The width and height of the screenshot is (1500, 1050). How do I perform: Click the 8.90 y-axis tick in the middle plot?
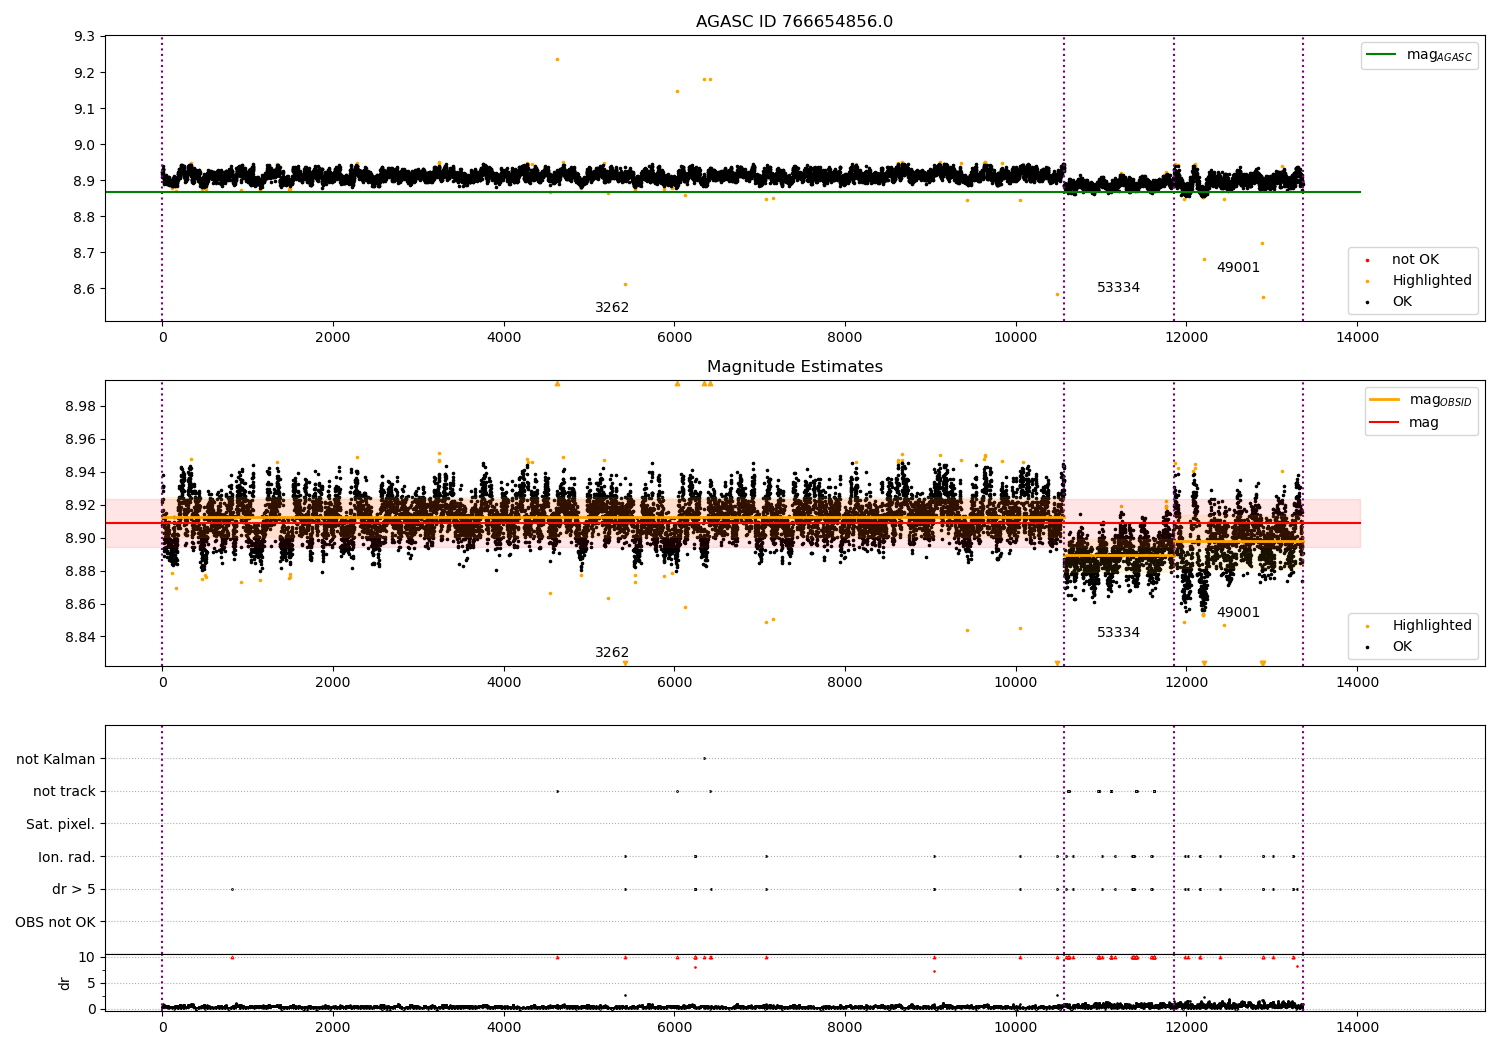[x=81, y=538]
